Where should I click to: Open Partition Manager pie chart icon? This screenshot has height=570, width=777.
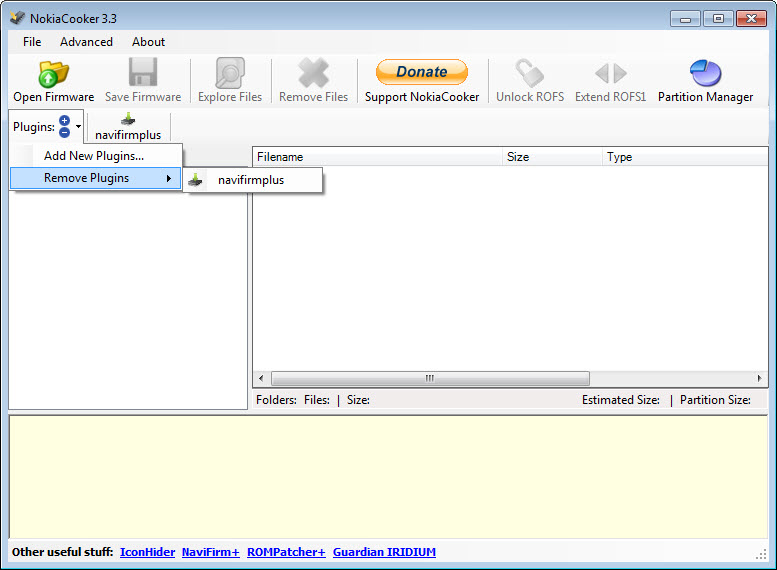coord(705,73)
